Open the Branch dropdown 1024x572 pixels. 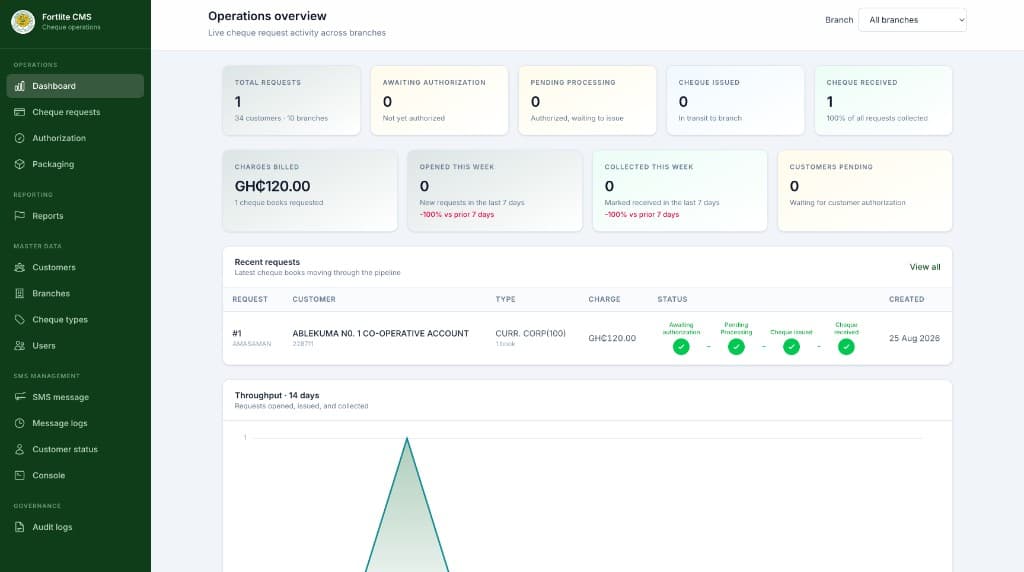[x=912, y=20]
